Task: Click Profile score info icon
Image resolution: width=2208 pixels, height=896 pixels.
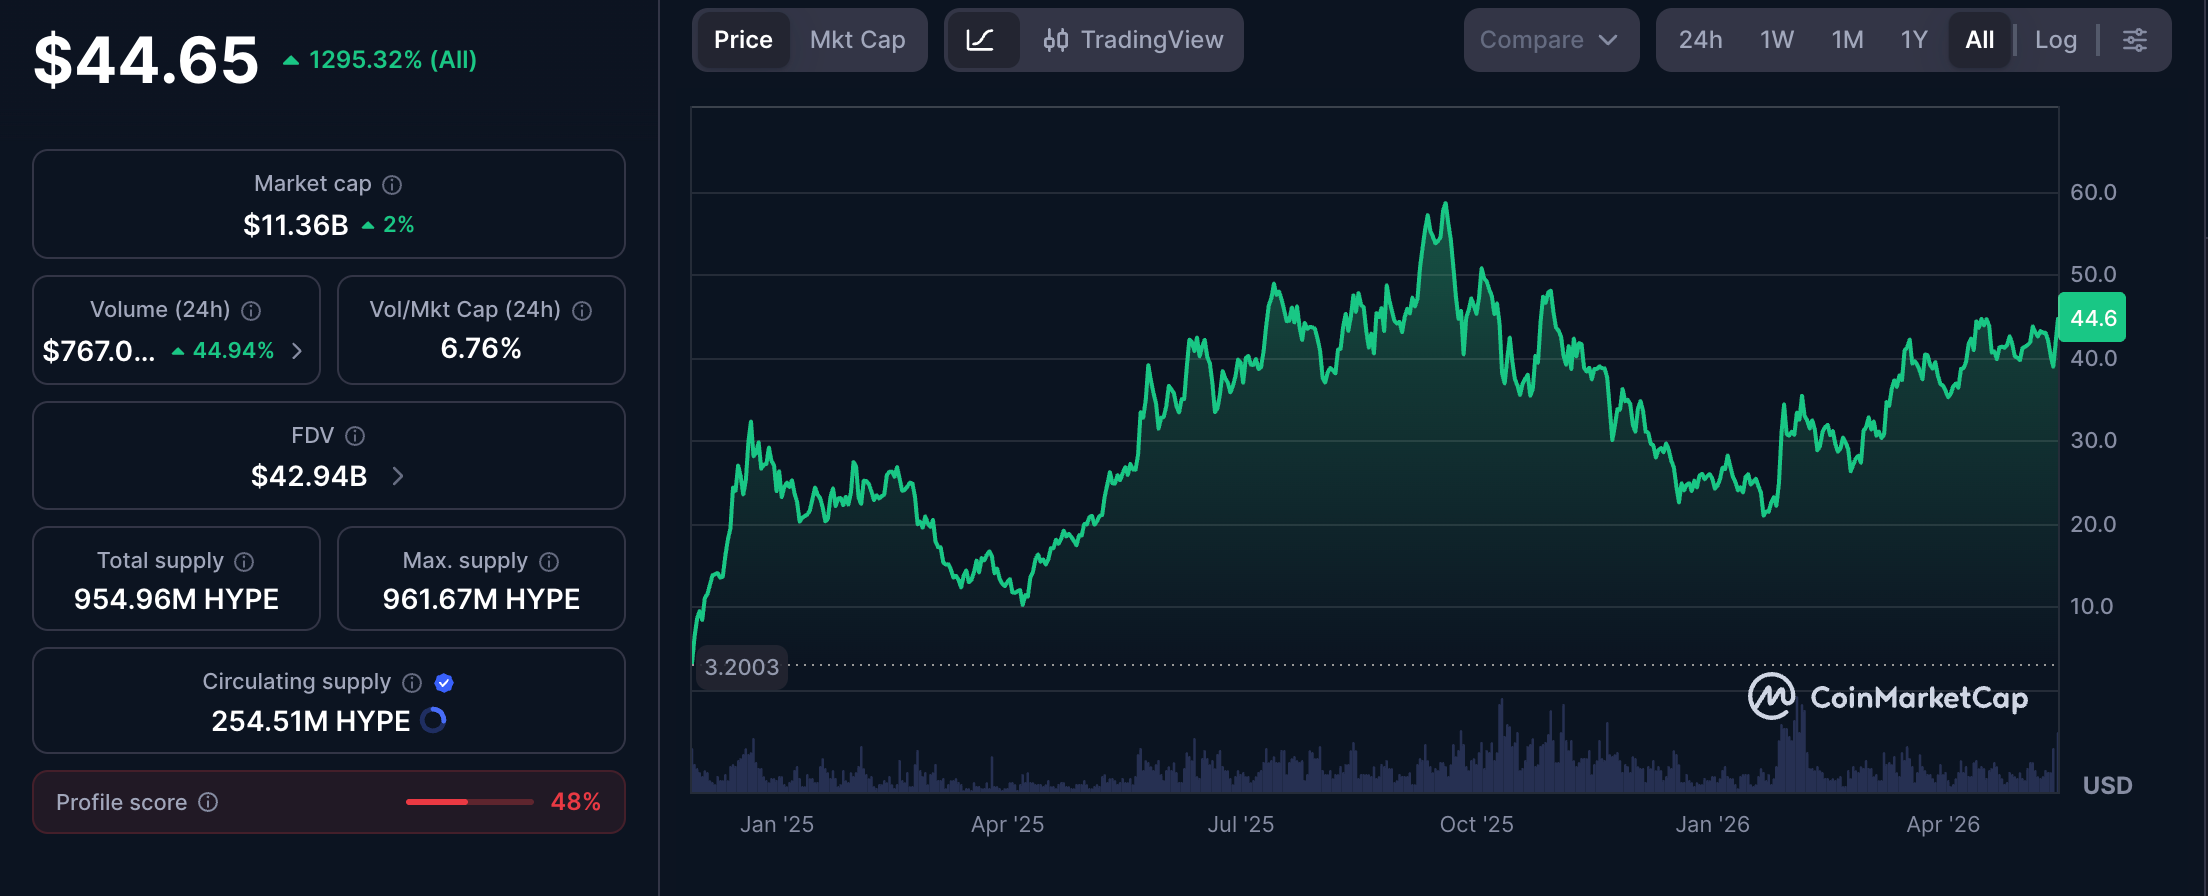Action: [x=208, y=802]
